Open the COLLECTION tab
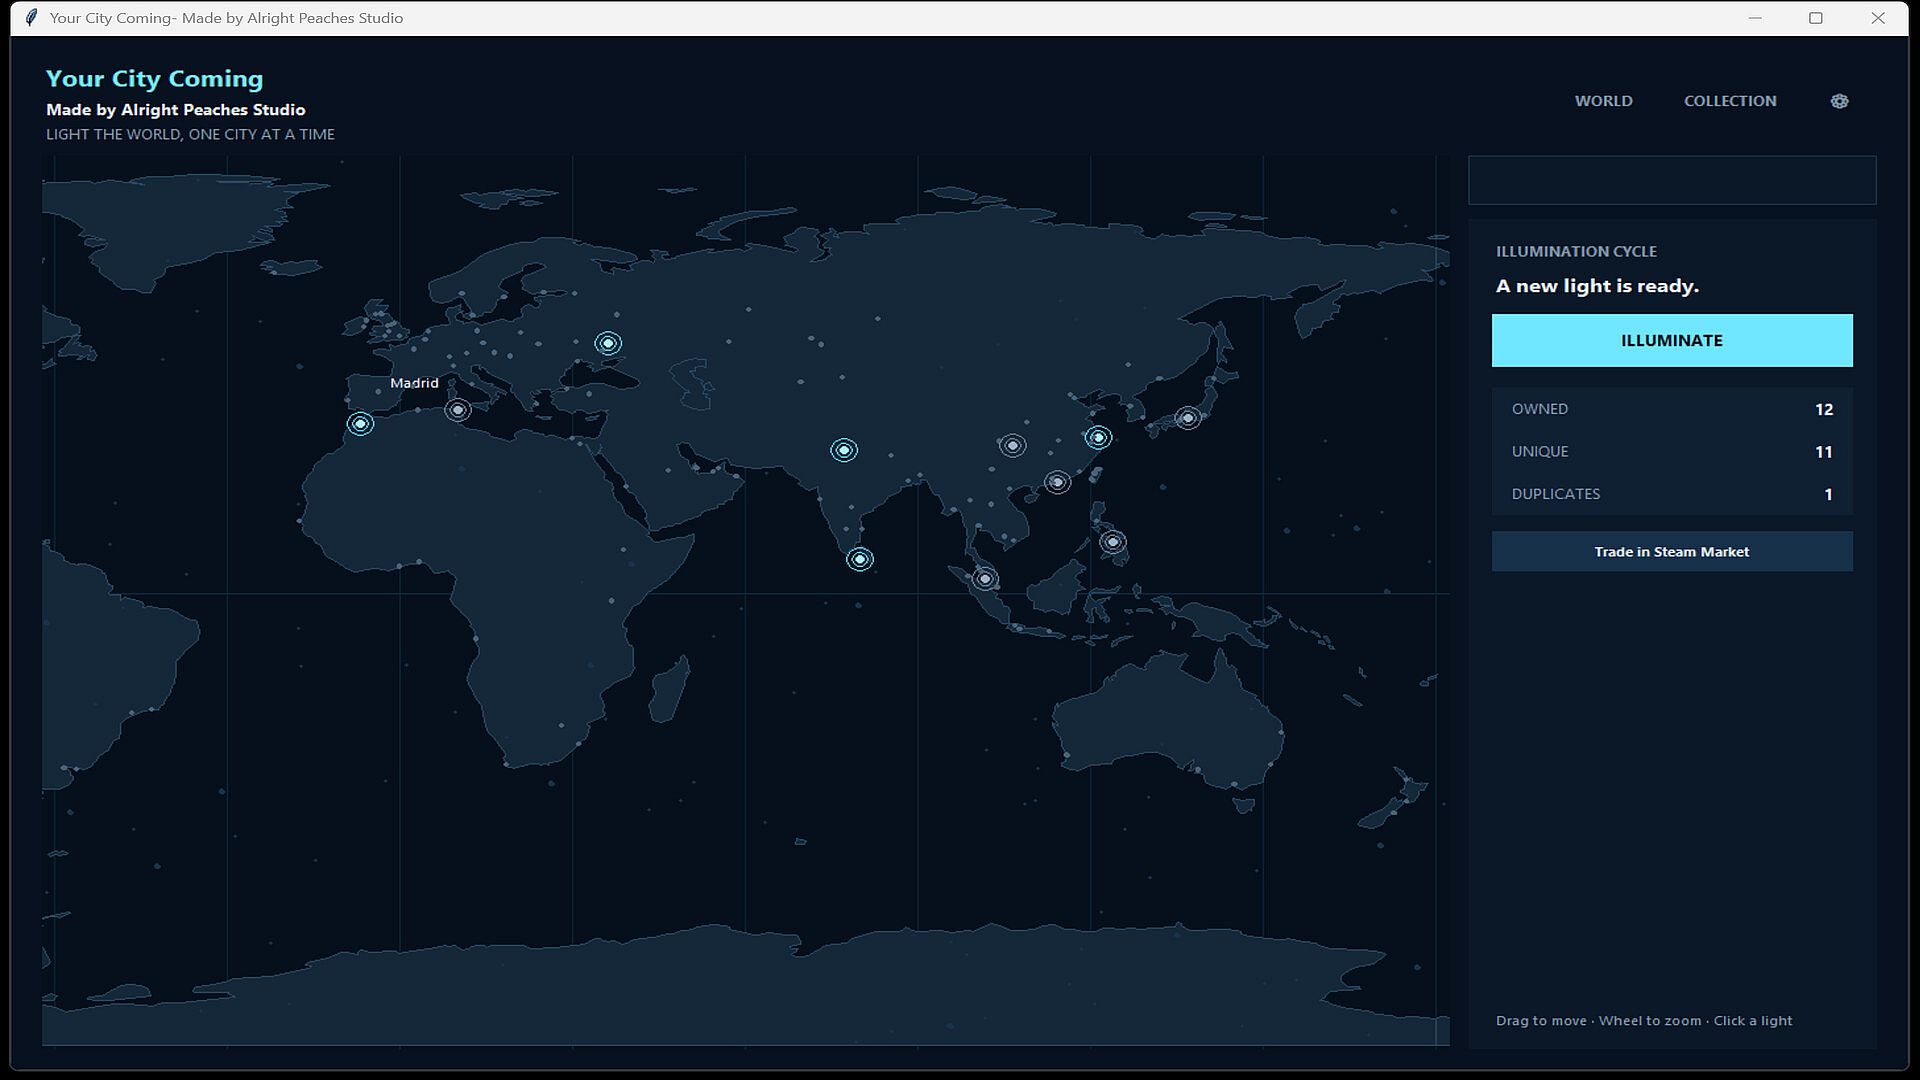 (x=1730, y=101)
